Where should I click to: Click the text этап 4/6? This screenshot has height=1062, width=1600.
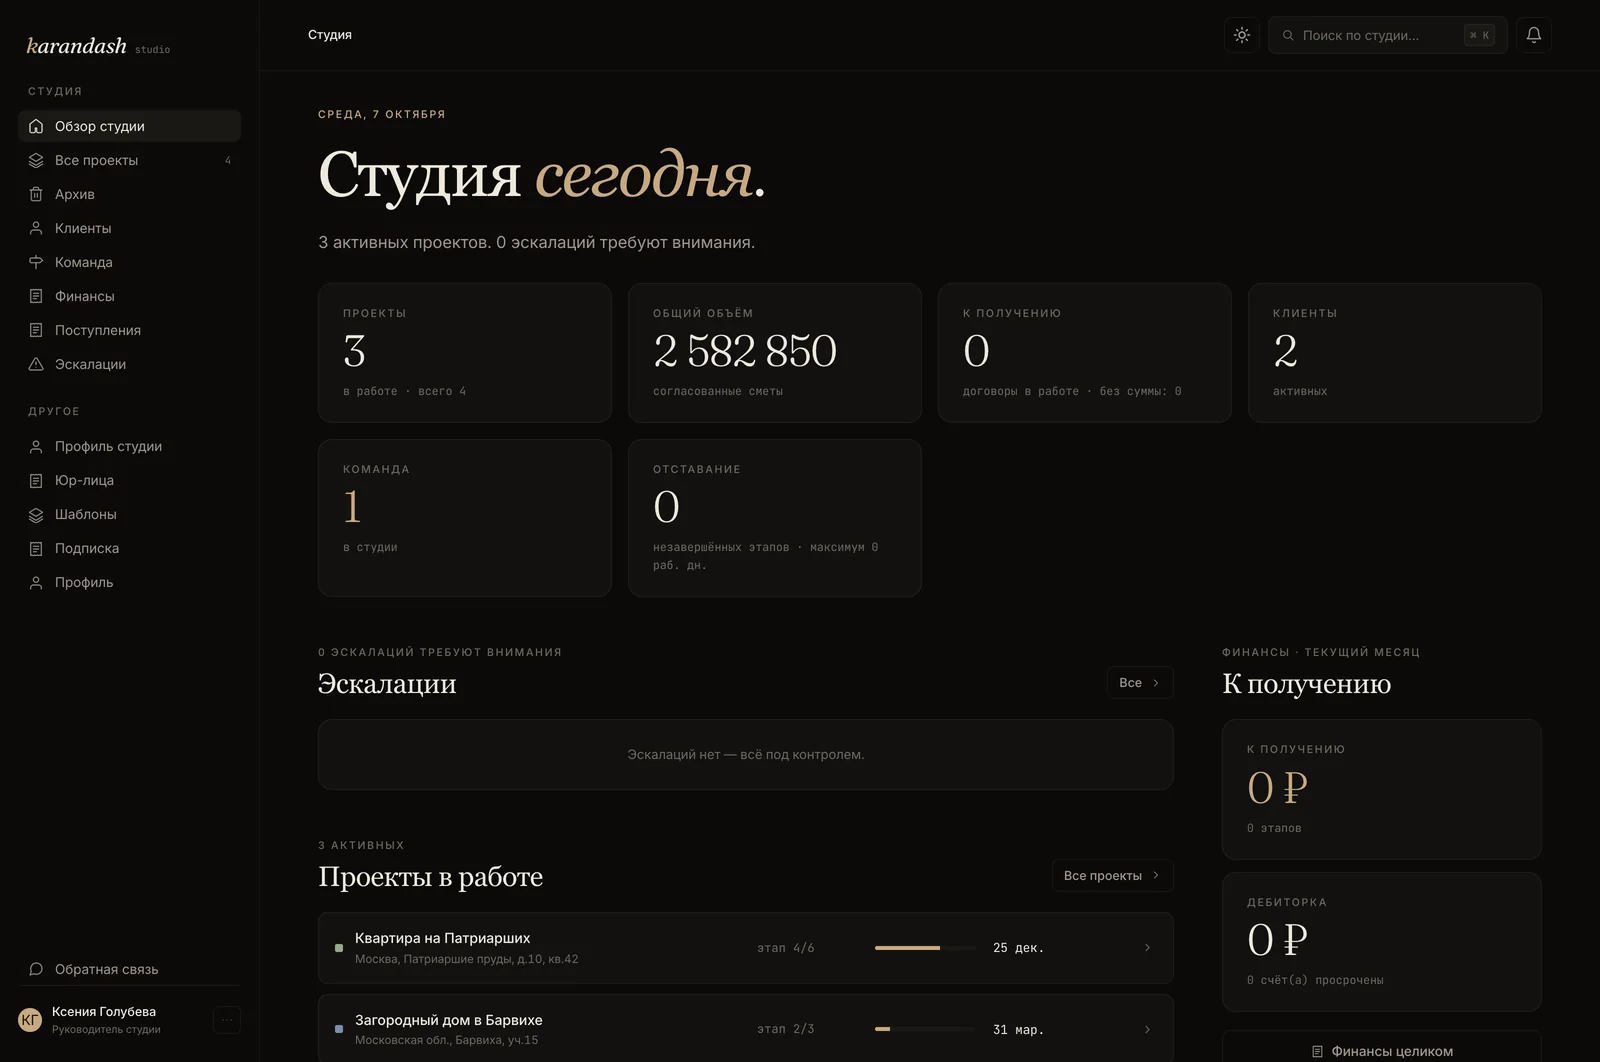click(x=786, y=948)
